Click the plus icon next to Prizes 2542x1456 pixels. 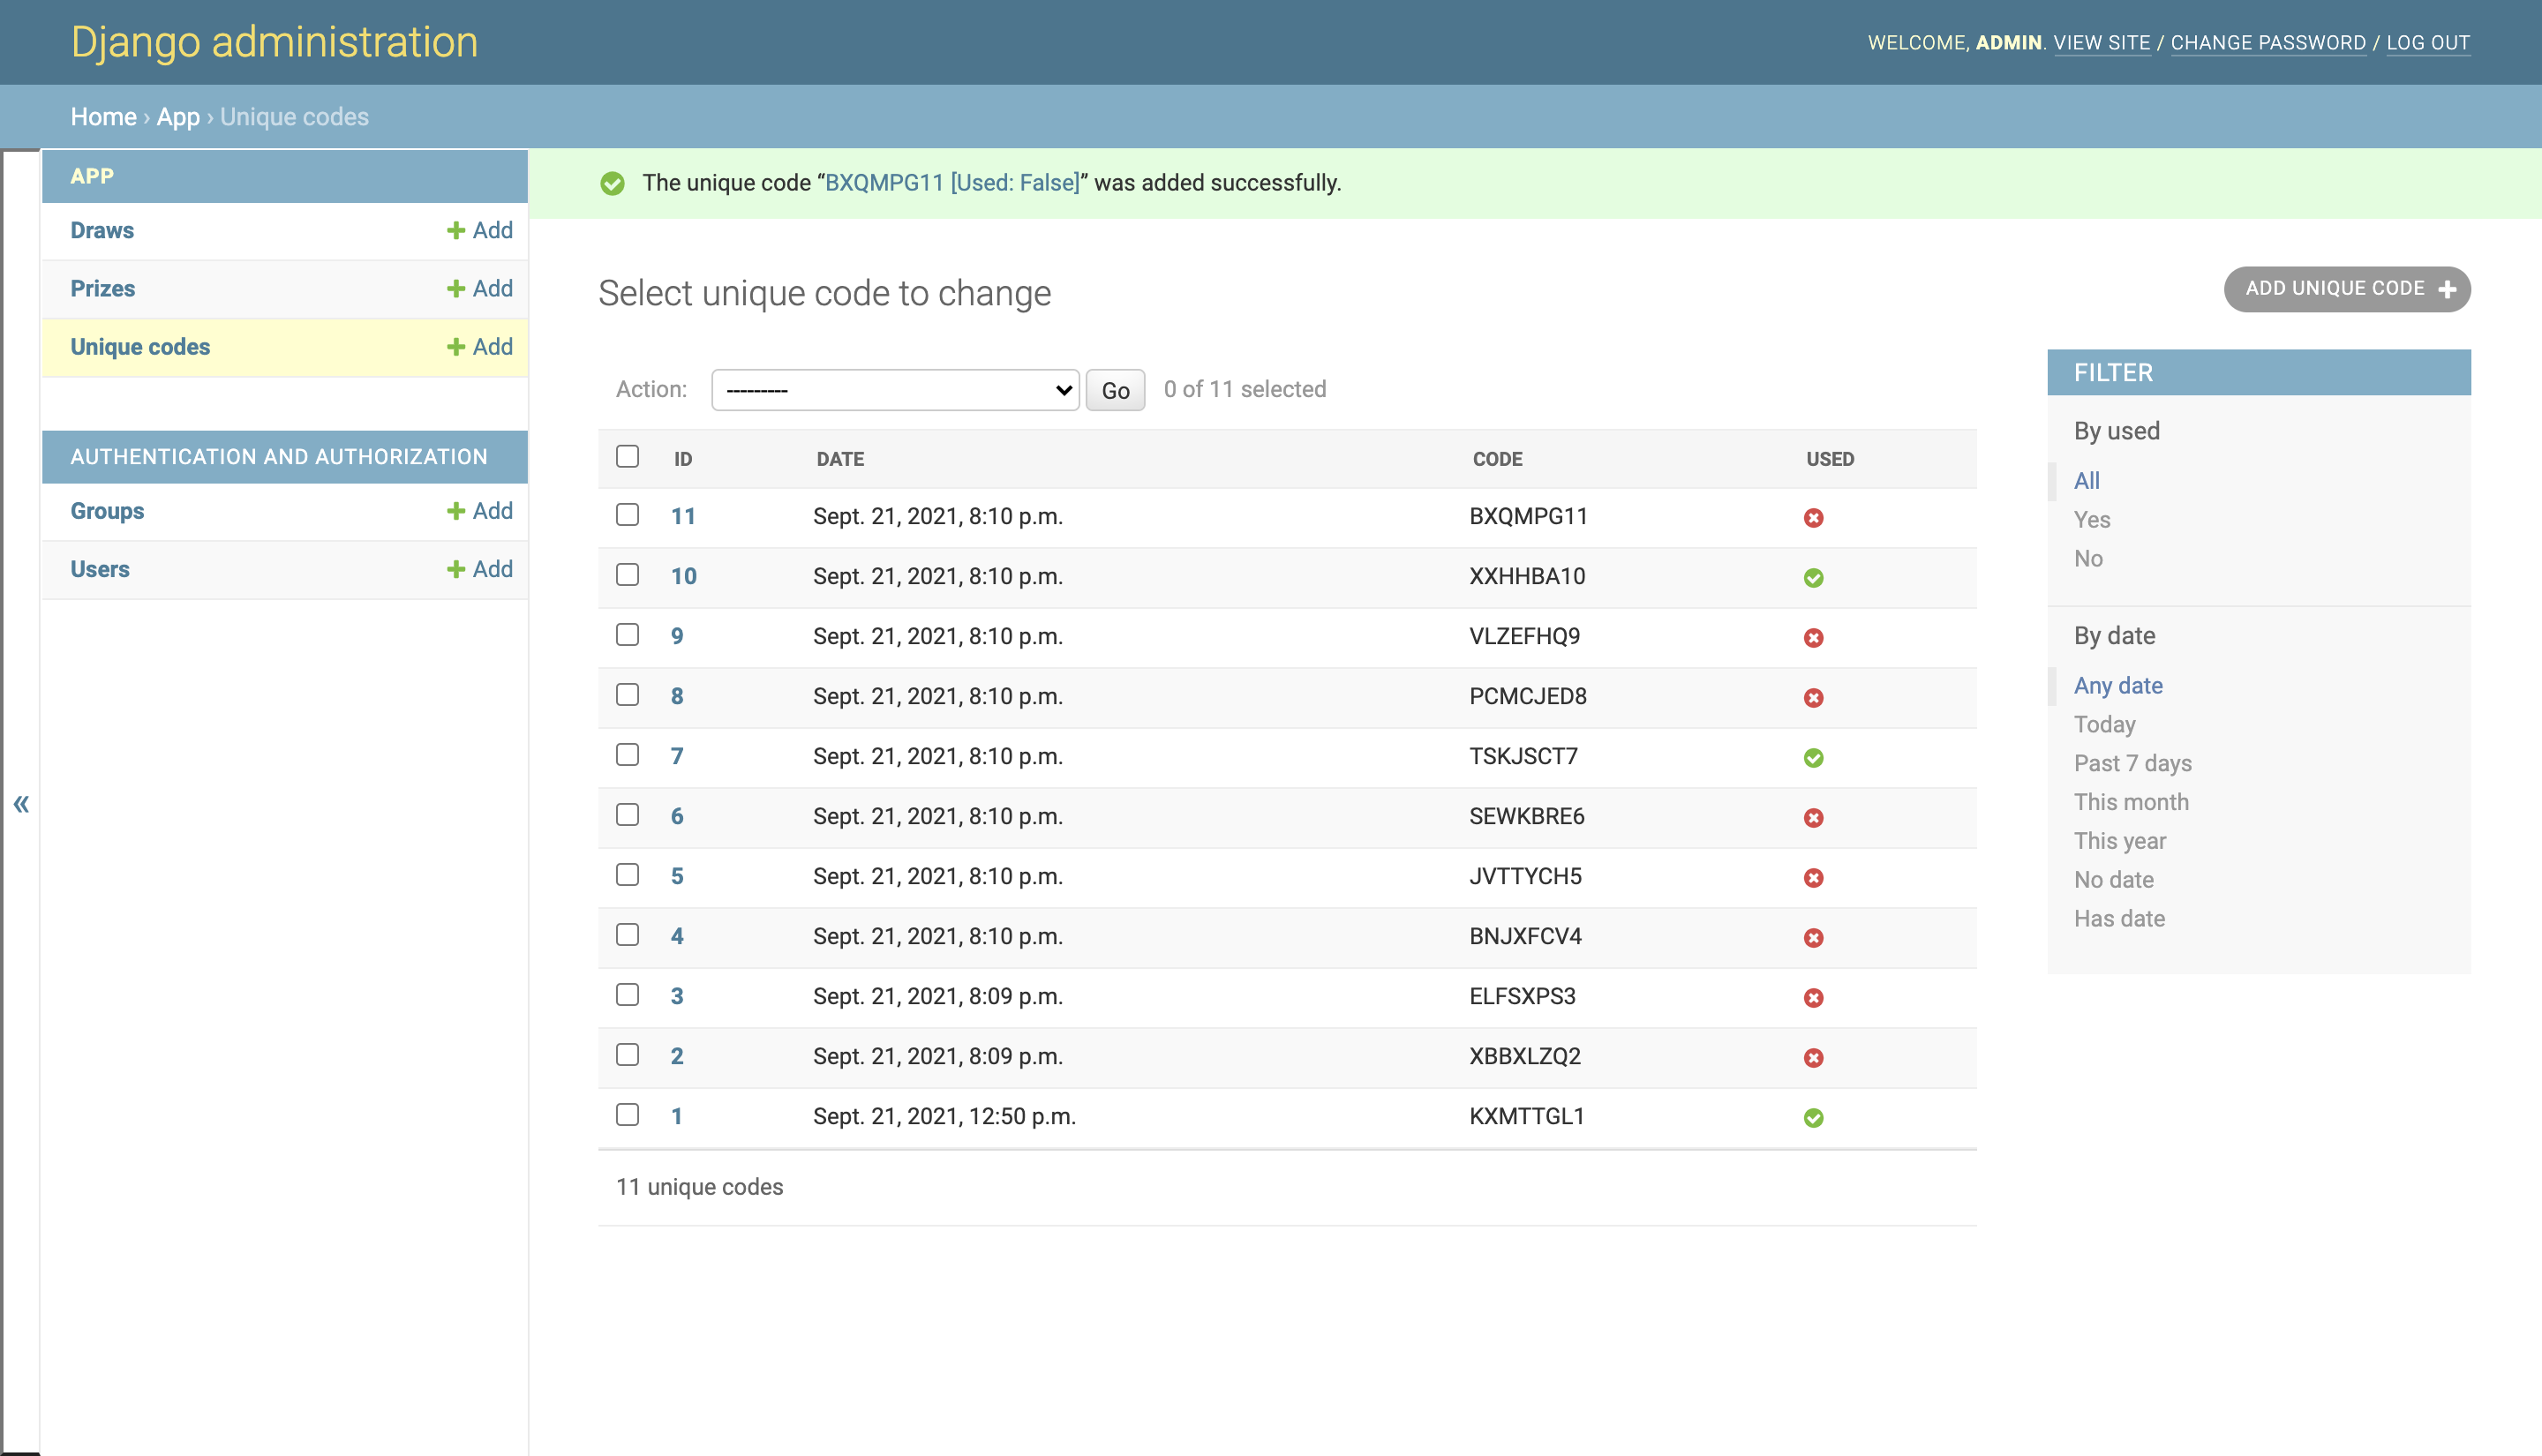[456, 289]
